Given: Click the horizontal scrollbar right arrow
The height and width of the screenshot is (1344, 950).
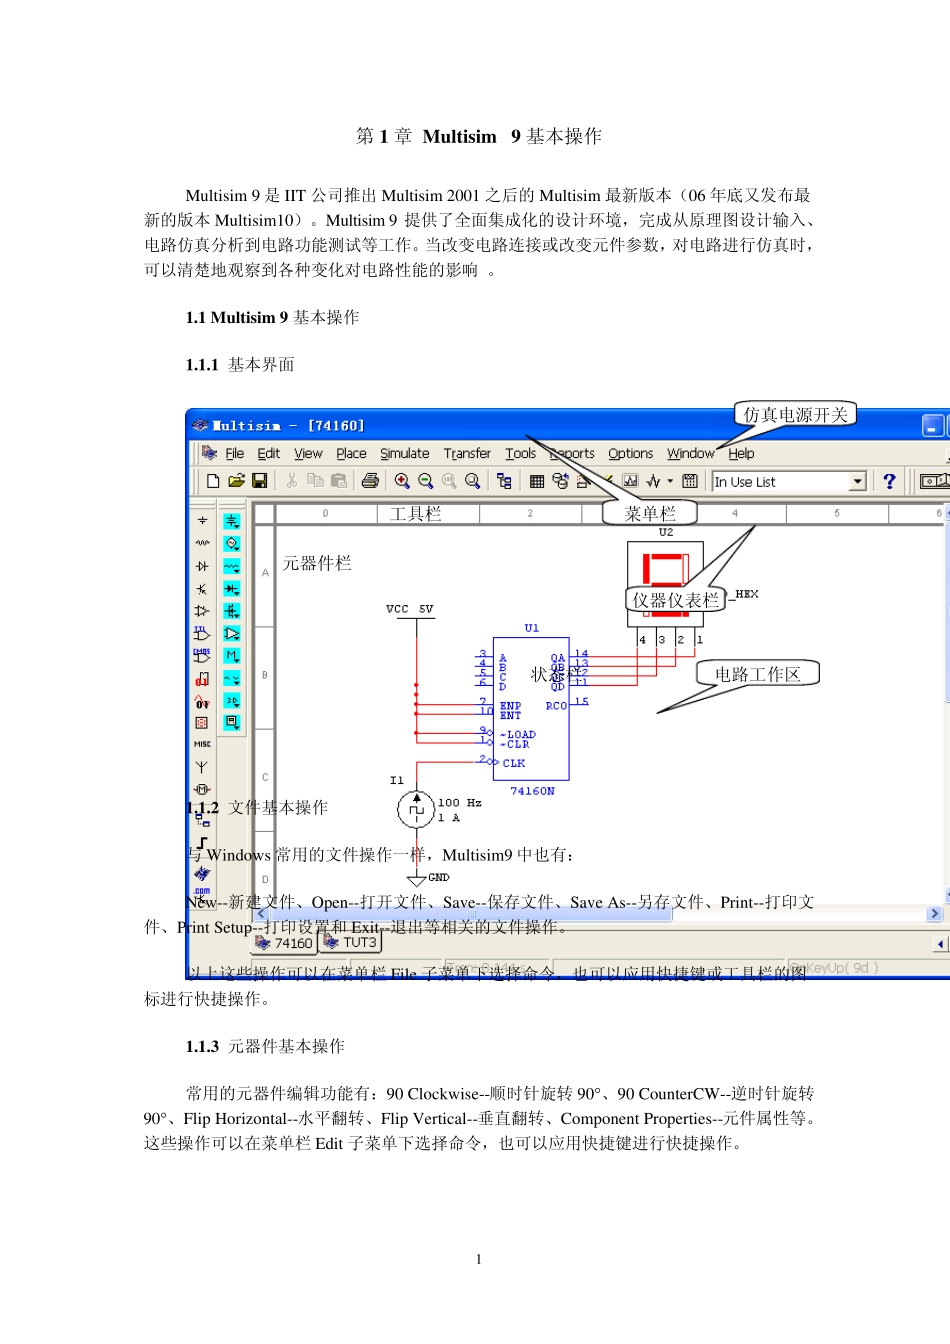Looking at the screenshot, I should pyautogui.click(x=934, y=913).
